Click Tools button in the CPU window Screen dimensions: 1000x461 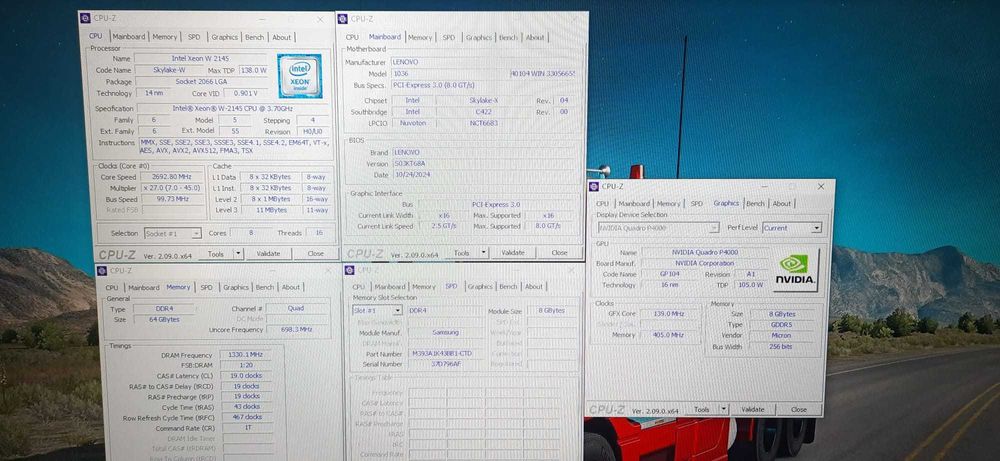pyautogui.click(x=216, y=253)
